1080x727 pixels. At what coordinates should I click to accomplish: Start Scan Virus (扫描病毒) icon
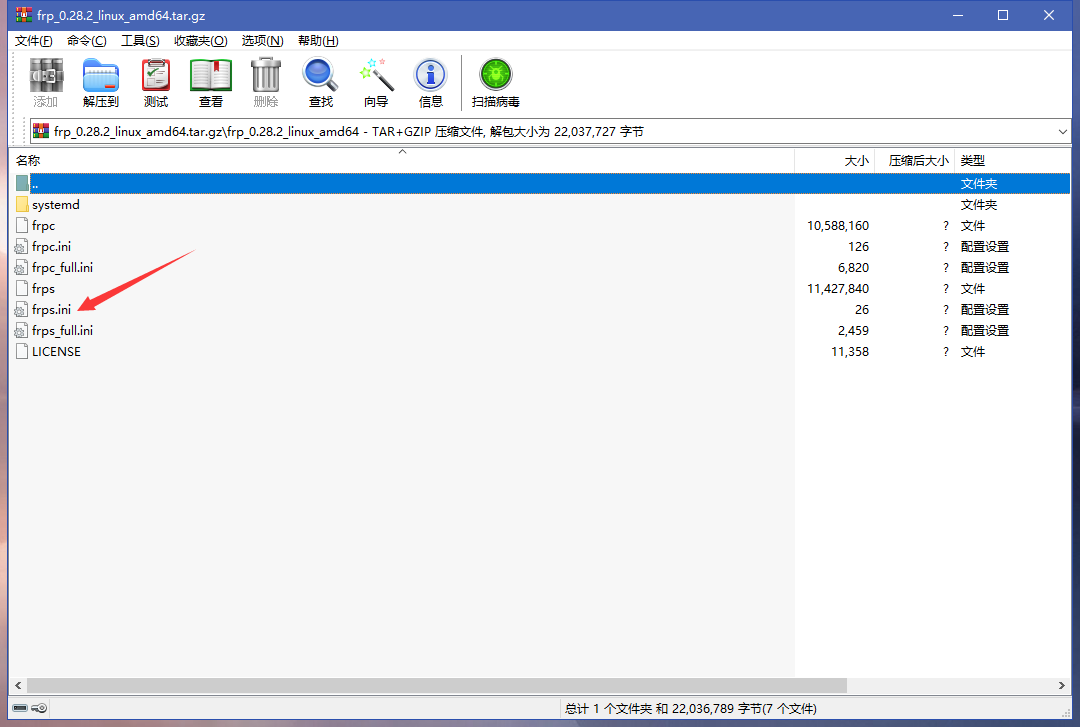(x=495, y=75)
